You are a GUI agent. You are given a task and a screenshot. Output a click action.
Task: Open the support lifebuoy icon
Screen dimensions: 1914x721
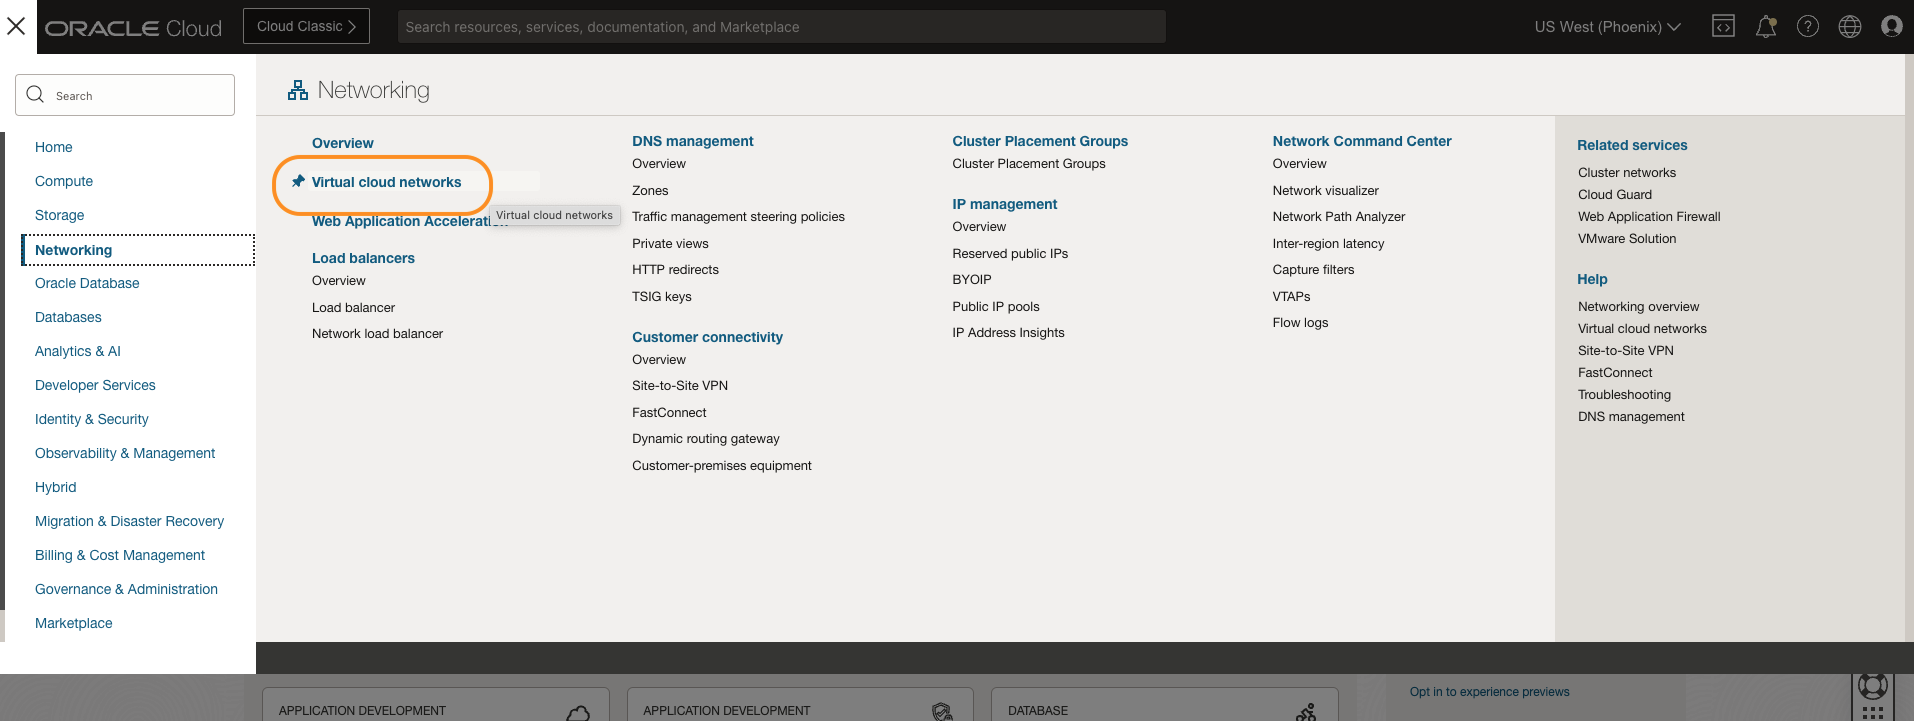click(1872, 686)
